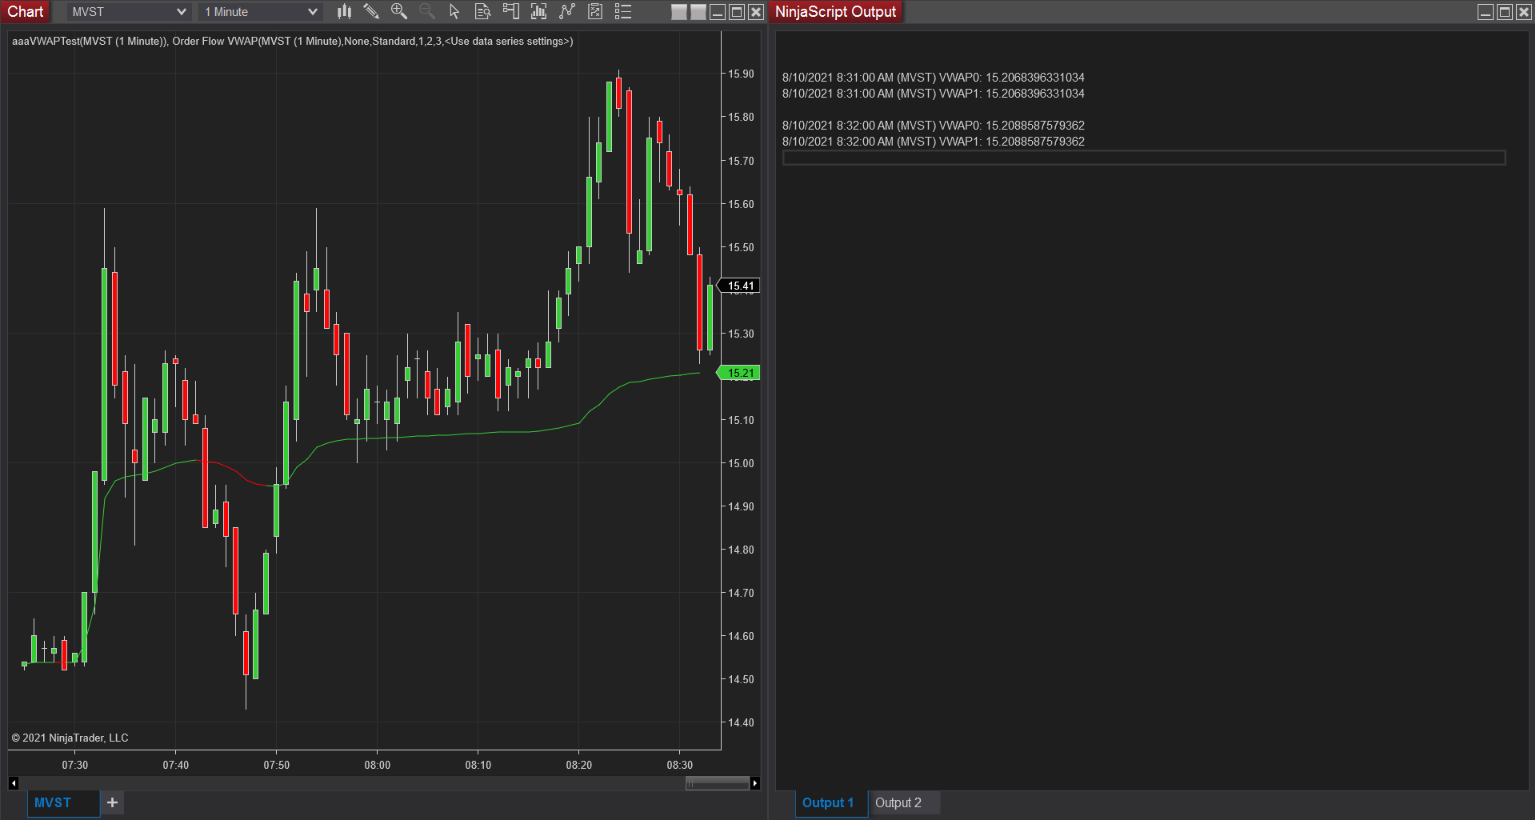Click the 08:00 time axis label
The width and height of the screenshot is (1535, 820).
tap(377, 765)
